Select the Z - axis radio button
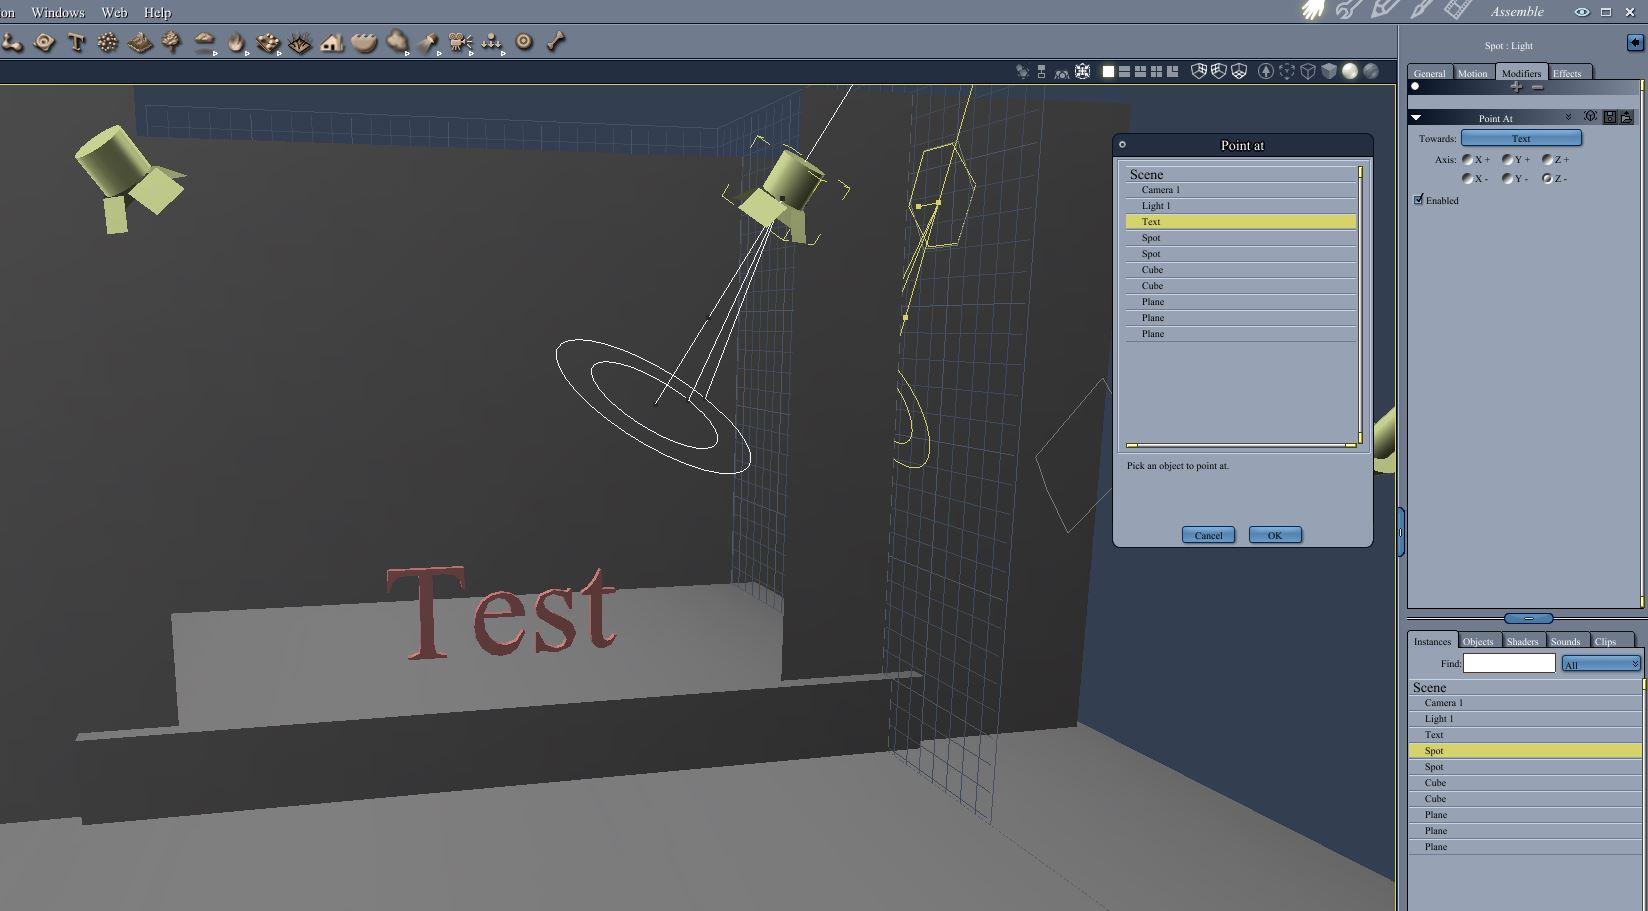Screen dimensions: 1648x911 click(1547, 179)
